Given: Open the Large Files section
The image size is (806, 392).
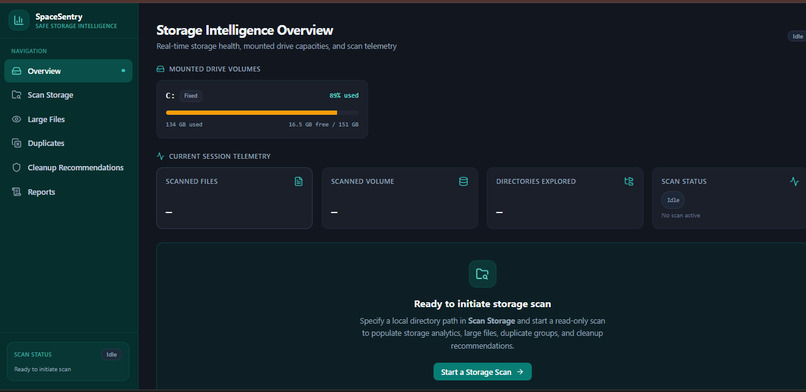Looking at the screenshot, I should click(x=68, y=119).
